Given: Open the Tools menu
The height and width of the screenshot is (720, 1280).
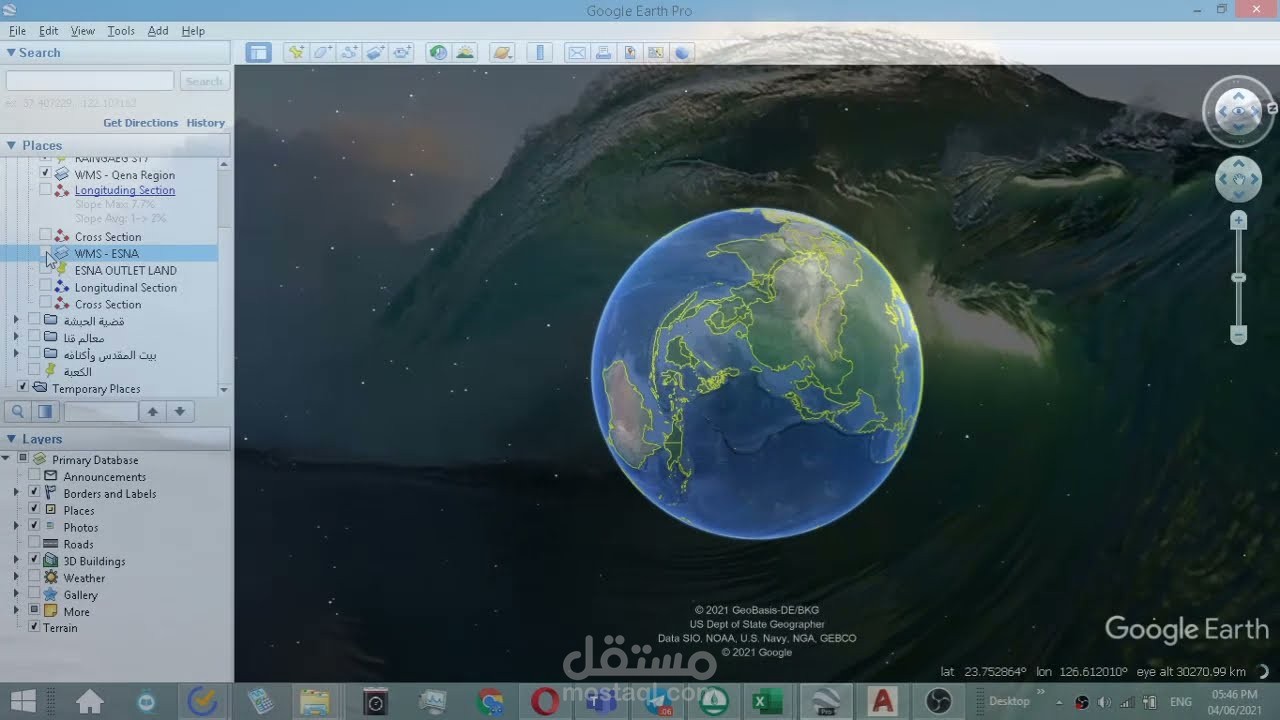Looking at the screenshot, I should [x=121, y=31].
